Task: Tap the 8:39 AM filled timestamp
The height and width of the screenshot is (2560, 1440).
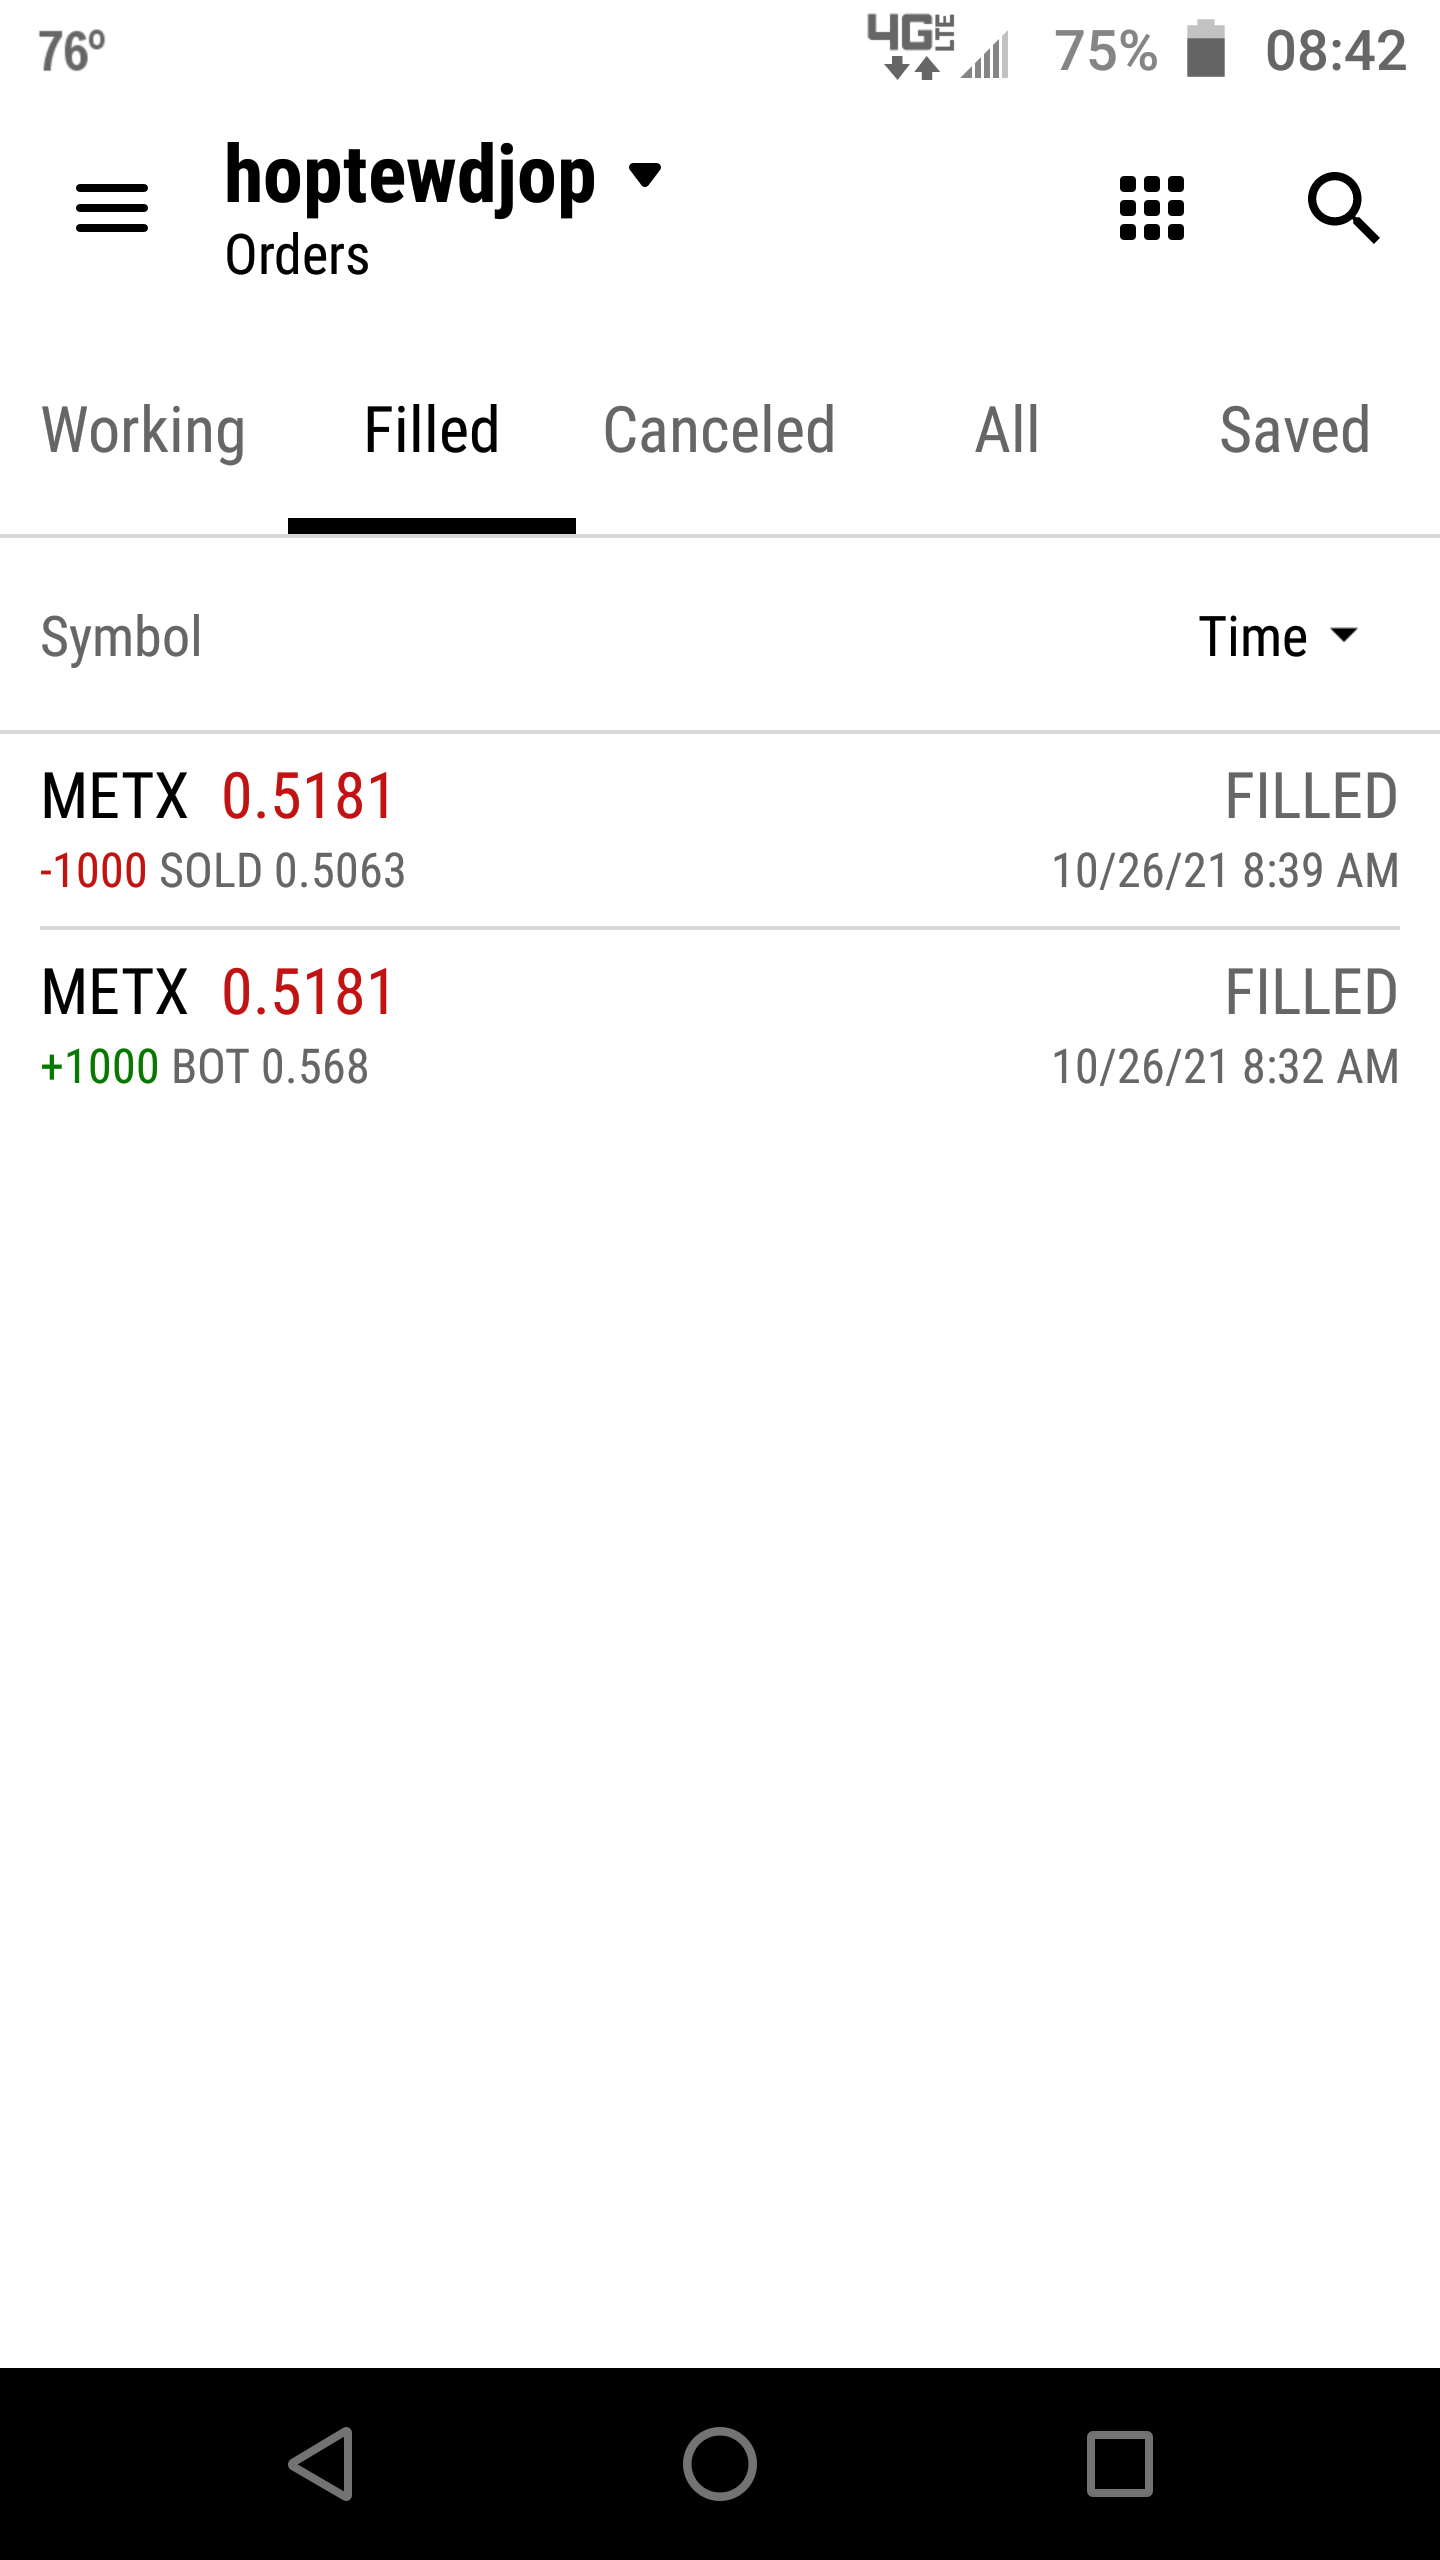Action: pos(1225,871)
